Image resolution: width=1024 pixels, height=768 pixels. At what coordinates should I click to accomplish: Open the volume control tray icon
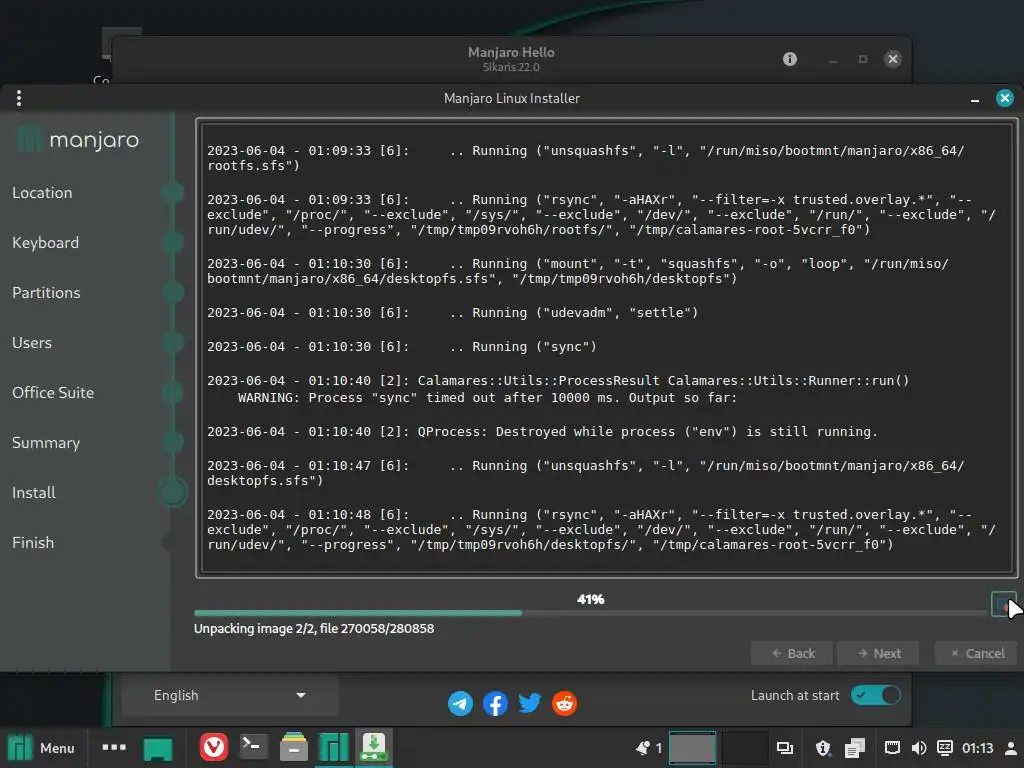click(918, 748)
